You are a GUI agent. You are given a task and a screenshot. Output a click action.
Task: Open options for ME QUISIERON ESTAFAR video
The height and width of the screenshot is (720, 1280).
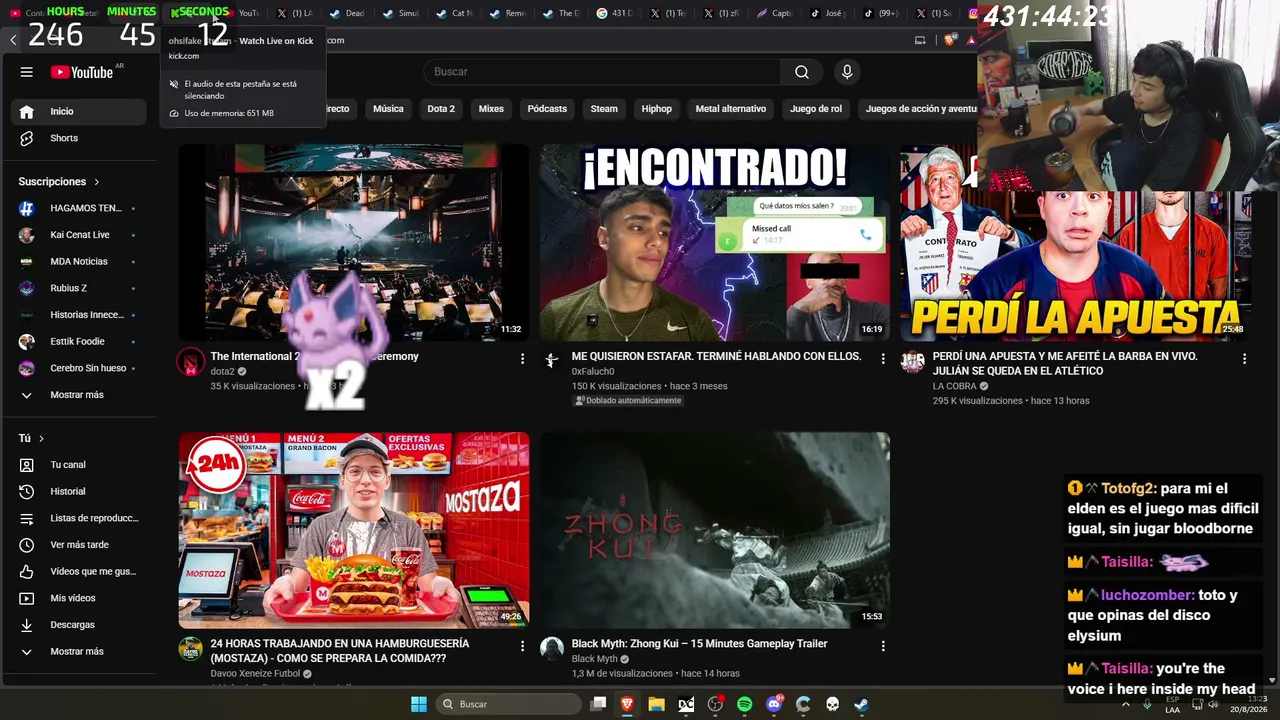pos(883,358)
